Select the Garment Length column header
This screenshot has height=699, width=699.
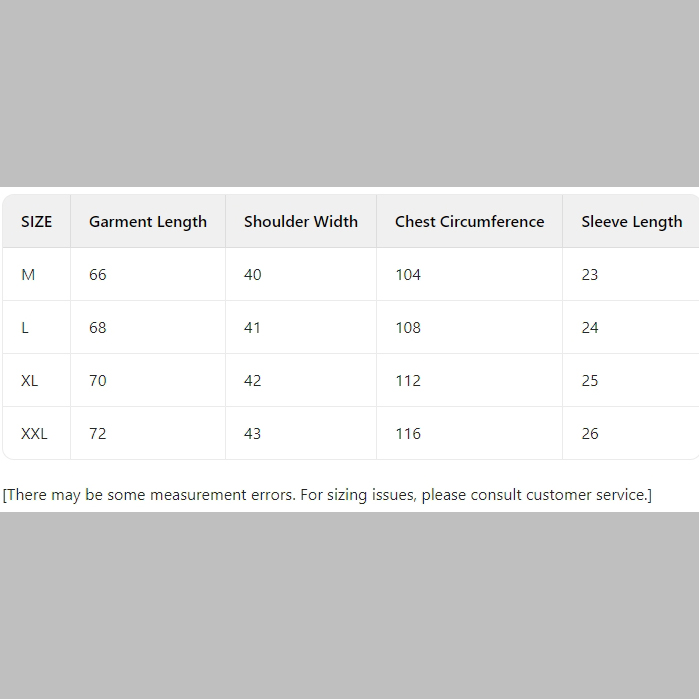pyautogui.click(x=148, y=222)
